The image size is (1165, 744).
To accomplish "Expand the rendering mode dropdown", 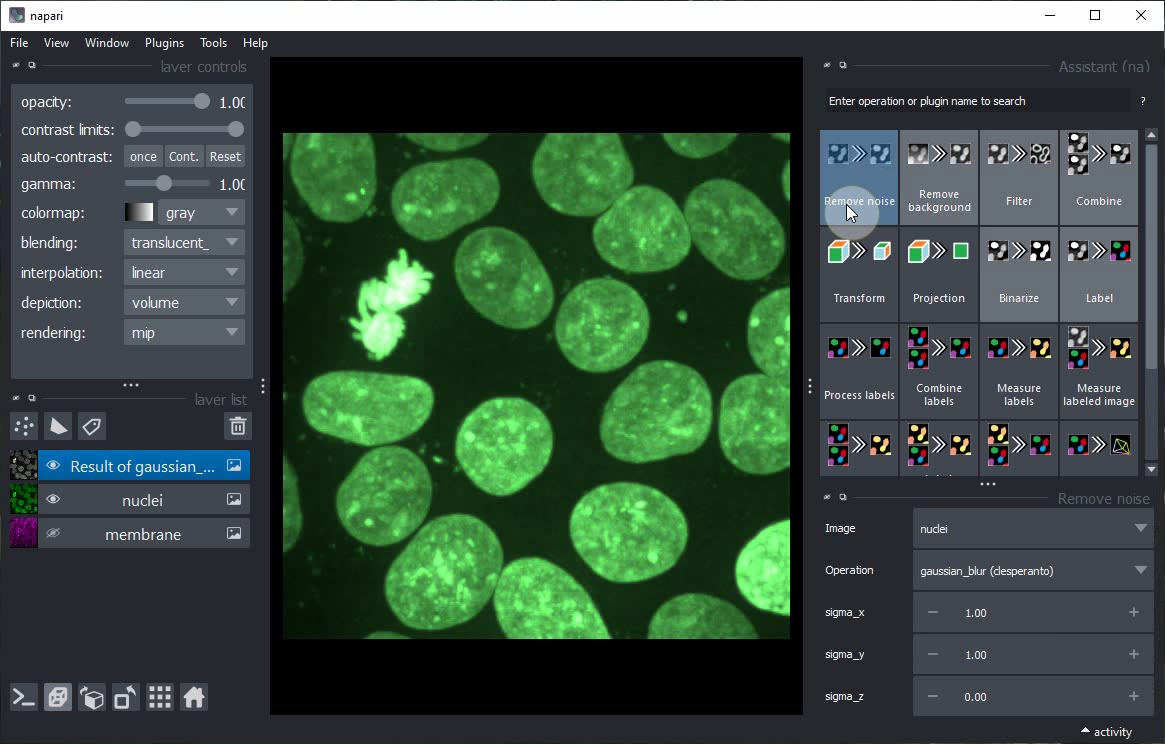I will [x=185, y=333].
